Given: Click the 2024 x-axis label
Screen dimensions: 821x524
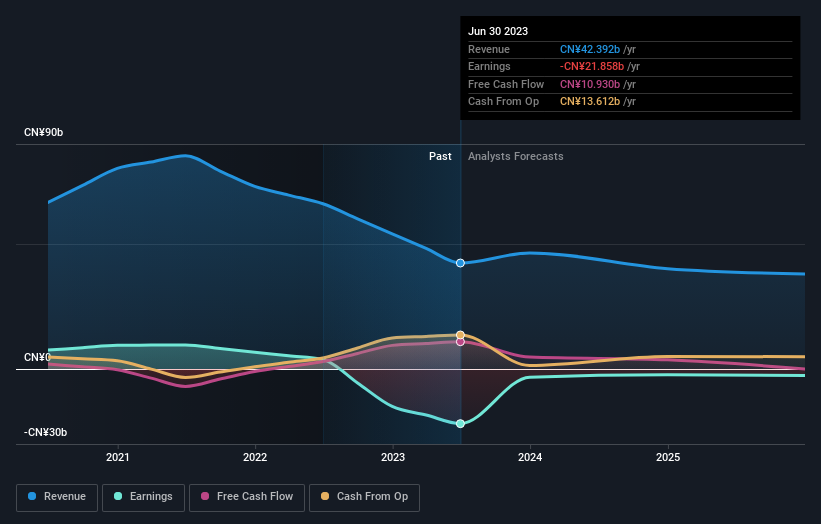Looking at the screenshot, I should [530, 457].
